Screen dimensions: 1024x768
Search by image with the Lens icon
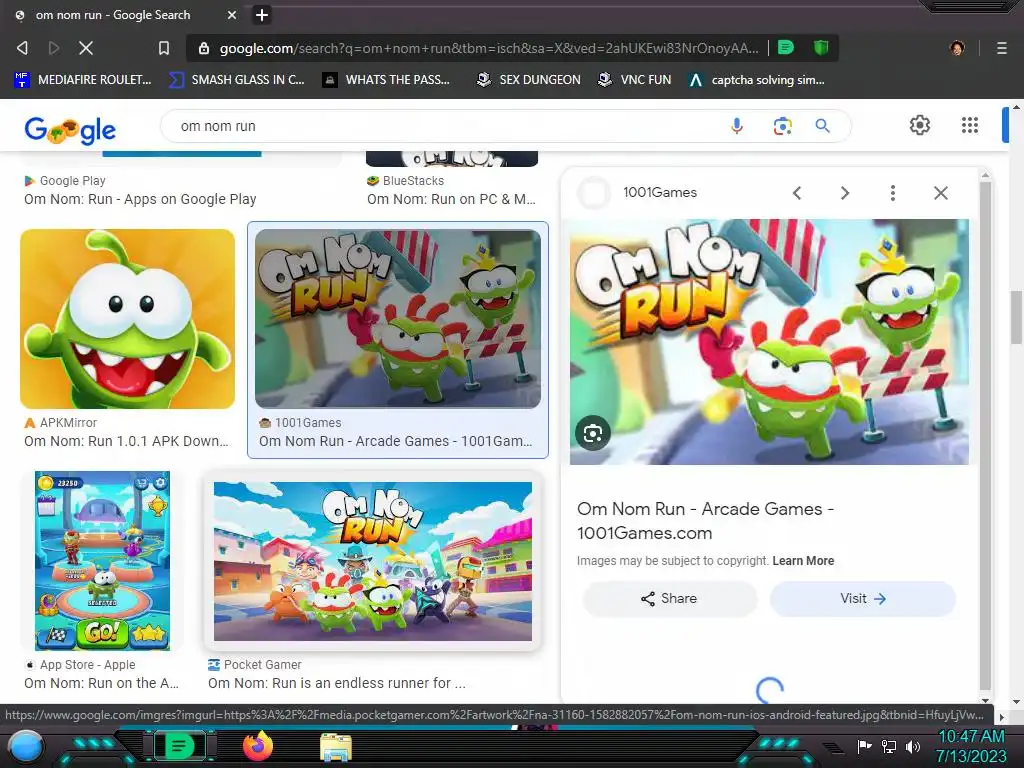click(782, 125)
